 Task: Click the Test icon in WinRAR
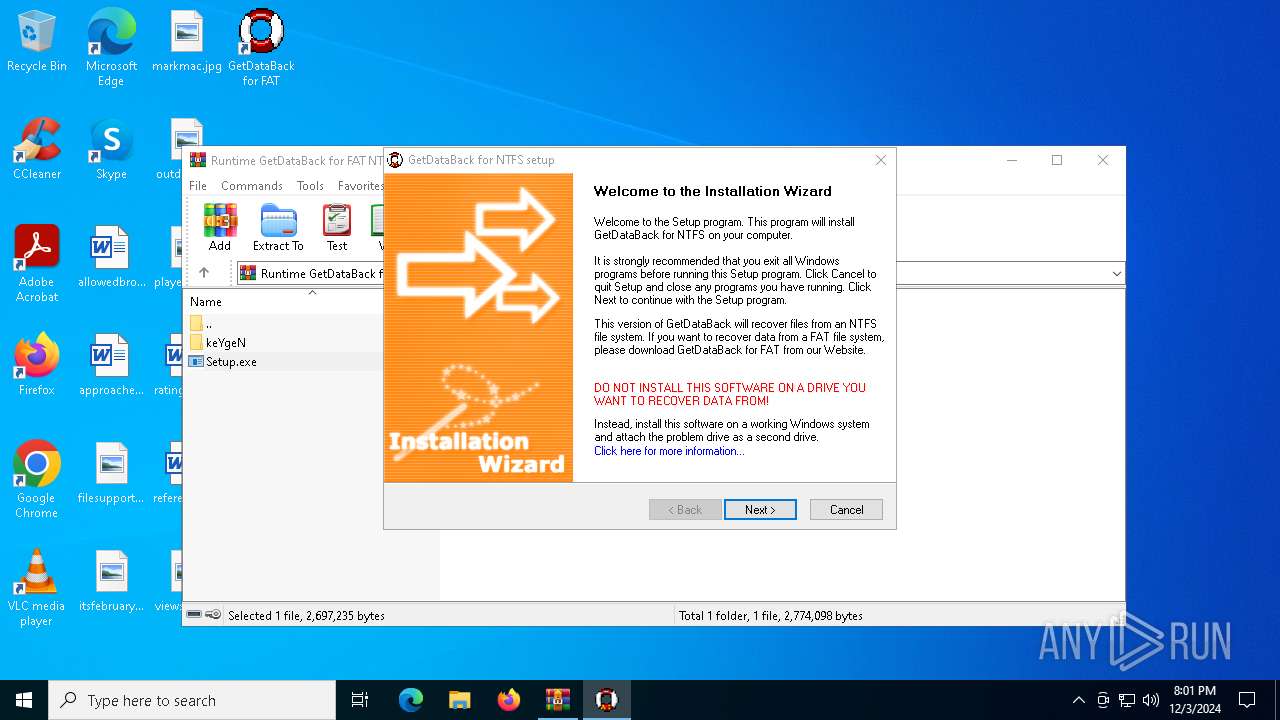(337, 228)
